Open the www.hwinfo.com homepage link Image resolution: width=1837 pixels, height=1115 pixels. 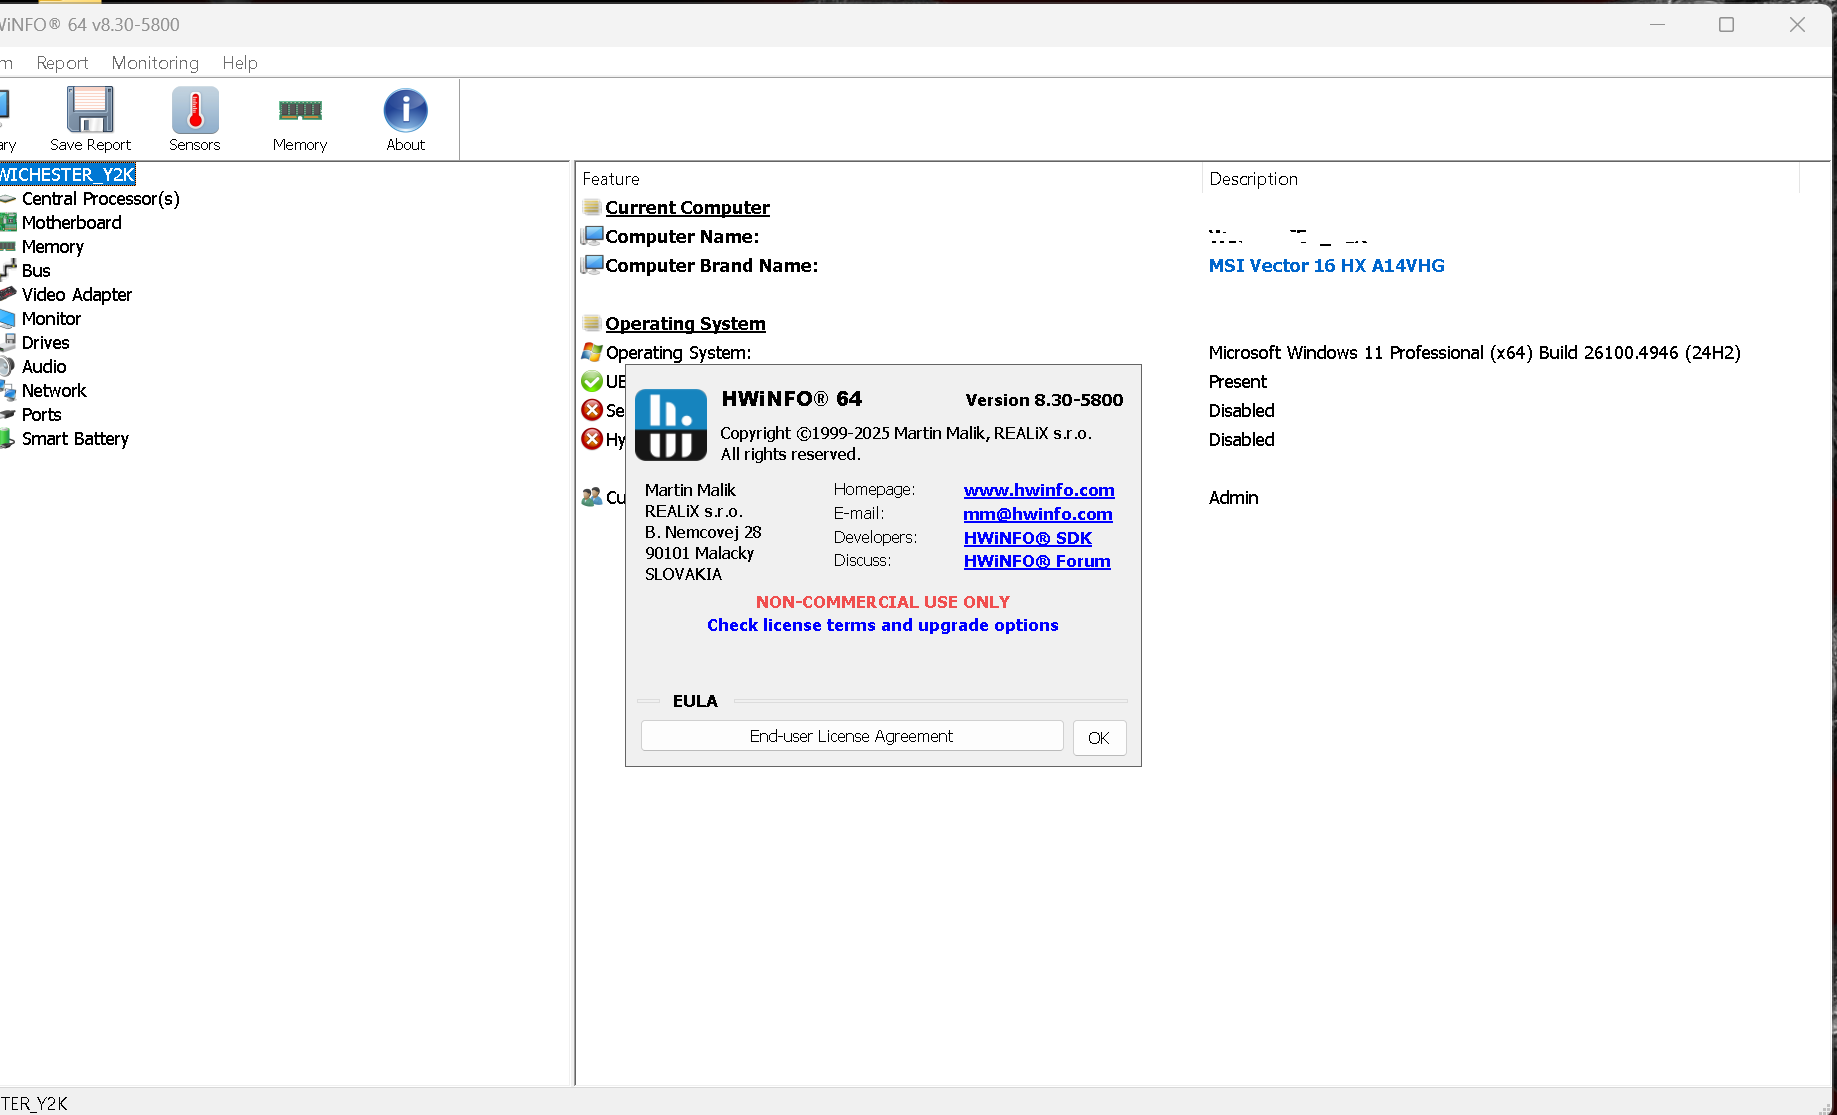(1039, 490)
